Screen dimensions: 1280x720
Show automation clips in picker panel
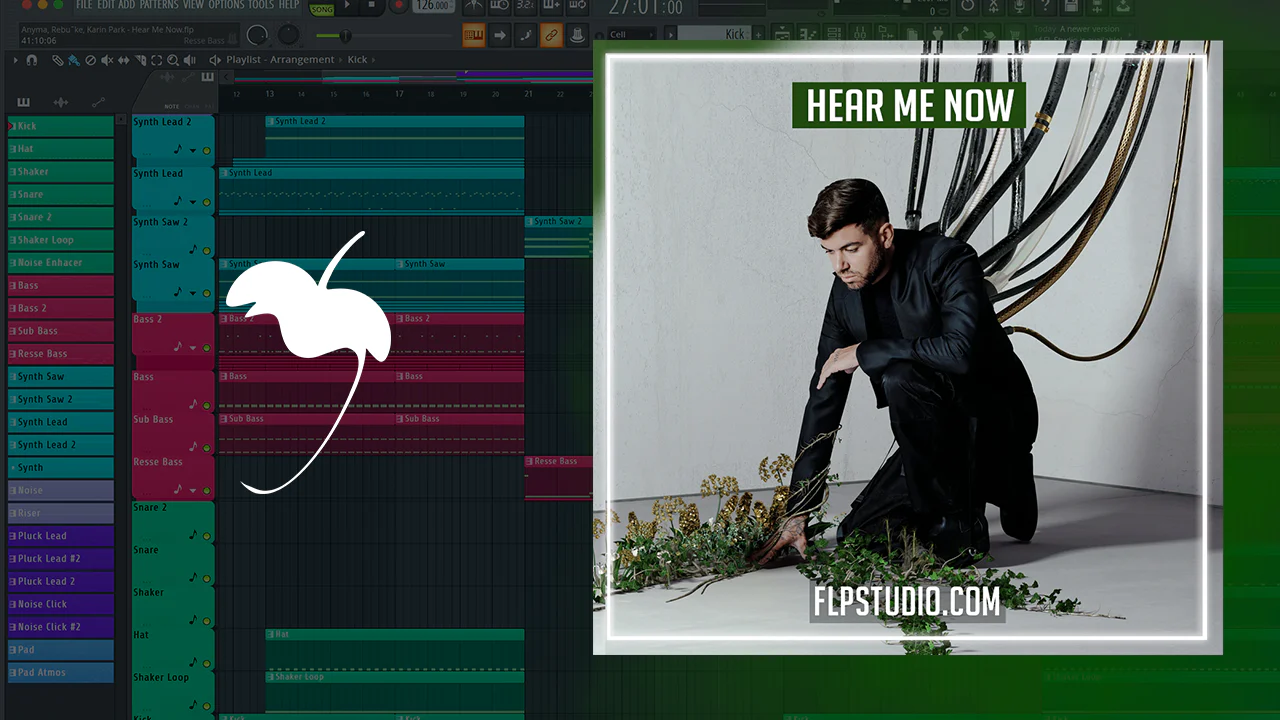click(x=98, y=102)
